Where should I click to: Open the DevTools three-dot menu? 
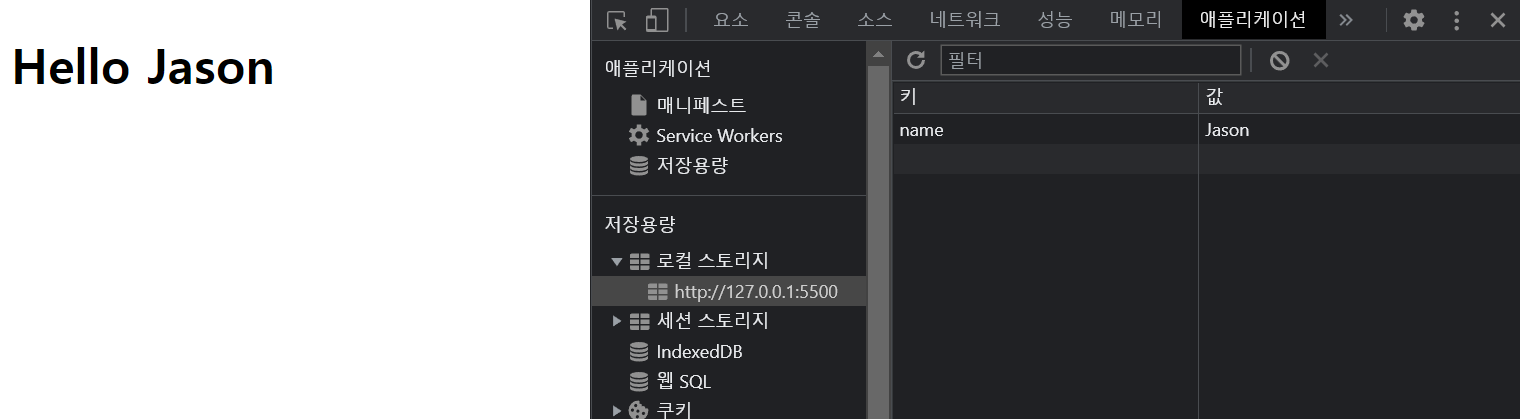pyautogui.click(x=1456, y=20)
